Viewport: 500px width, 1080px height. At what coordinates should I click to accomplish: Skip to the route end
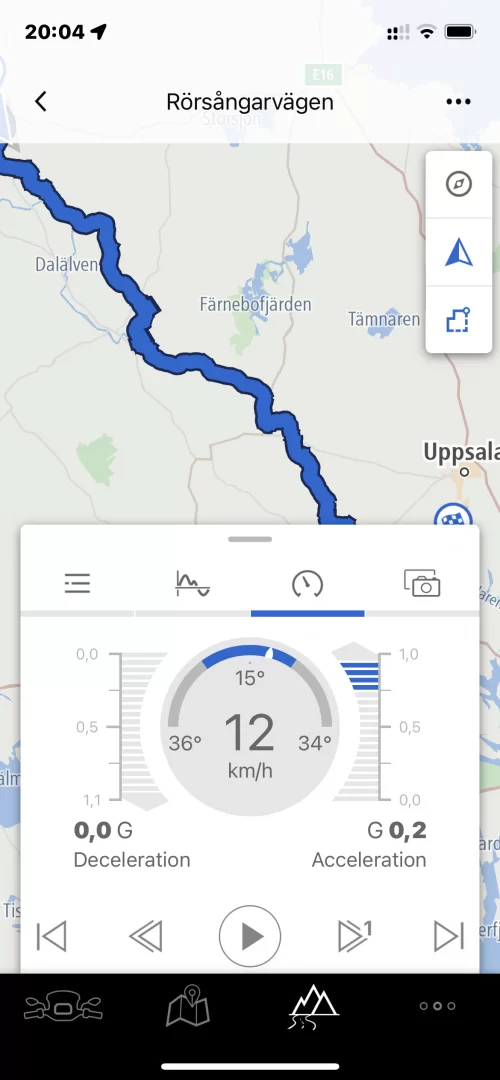pos(449,937)
